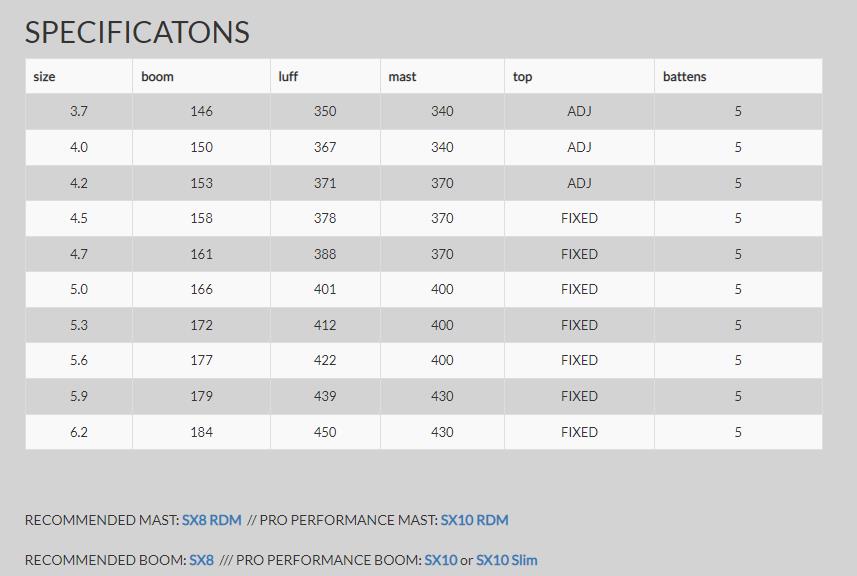Click mast value 430 in the 5.9 row
Image resolution: width=857 pixels, height=576 pixels.
pyautogui.click(x=442, y=396)
